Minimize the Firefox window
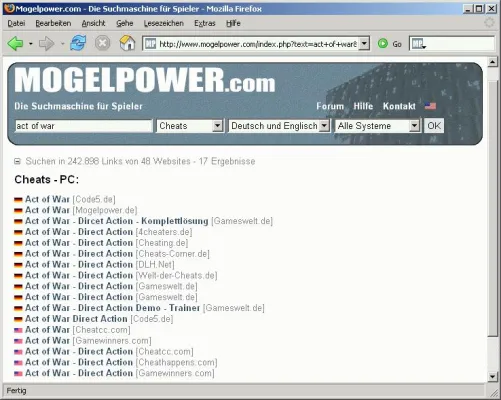501x400 pixels. [468, 9]
